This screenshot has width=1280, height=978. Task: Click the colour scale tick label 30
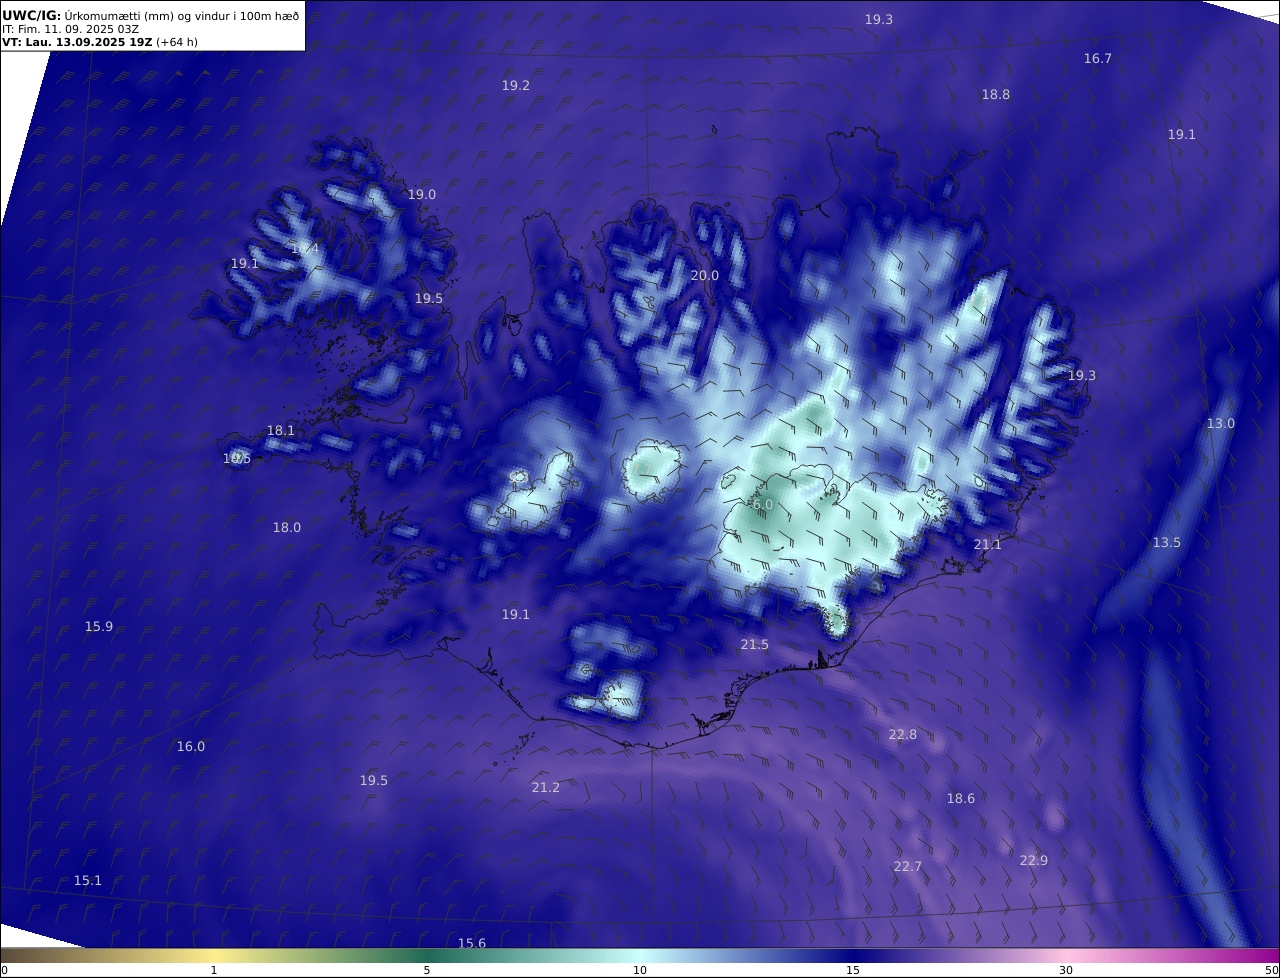pos(1066,970)
